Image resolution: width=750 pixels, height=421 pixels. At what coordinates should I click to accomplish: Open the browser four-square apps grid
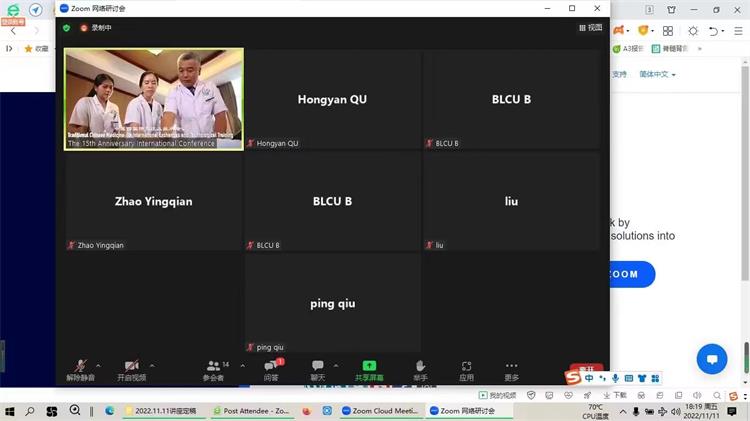coord(668,31)
